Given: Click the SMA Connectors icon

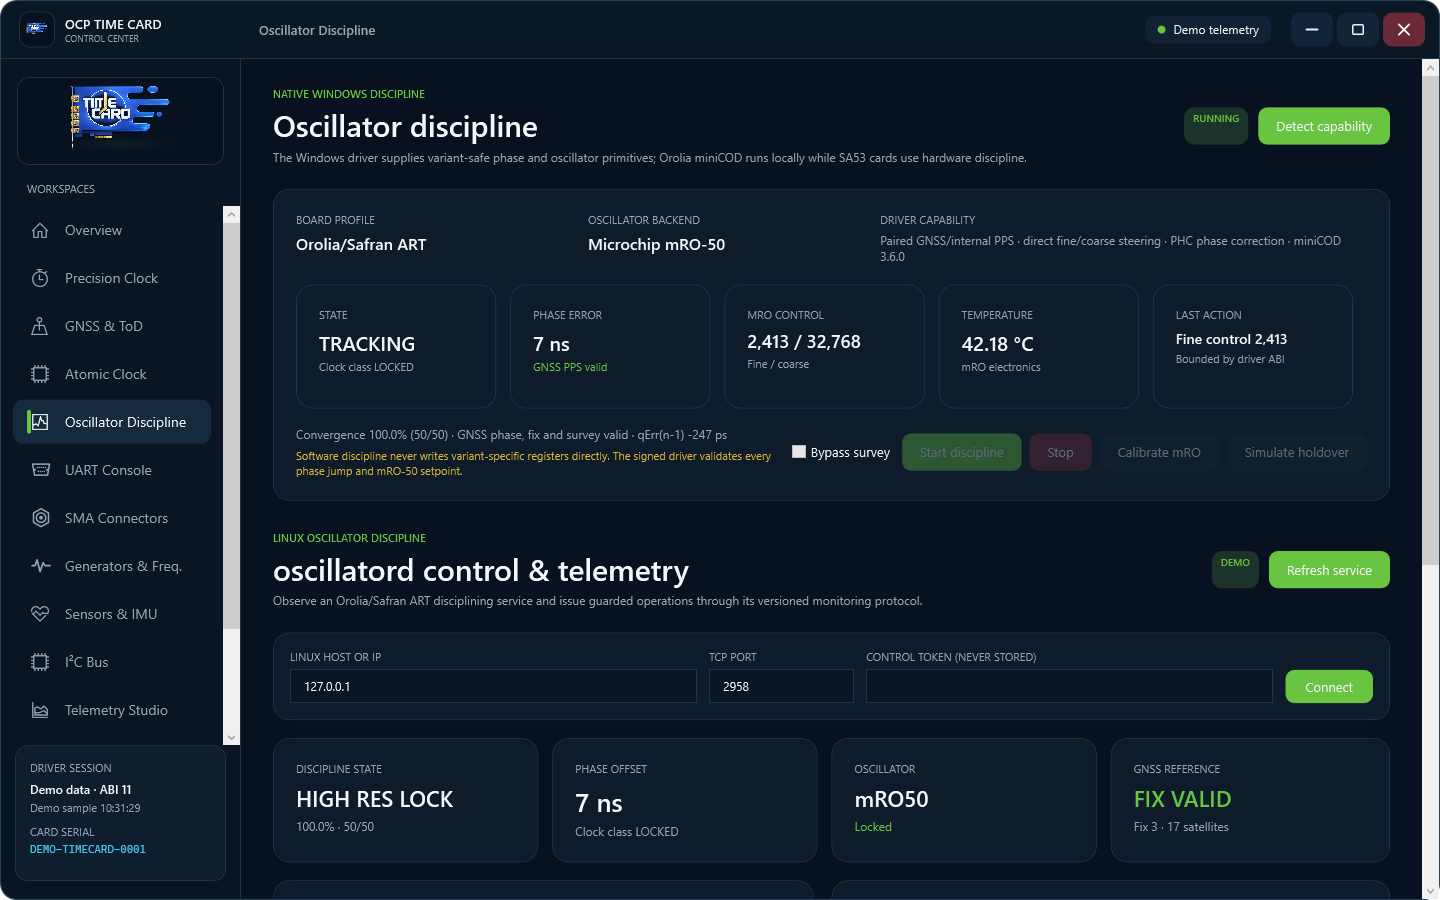Looking at the screenshot, I should click(x=40, y=518).
